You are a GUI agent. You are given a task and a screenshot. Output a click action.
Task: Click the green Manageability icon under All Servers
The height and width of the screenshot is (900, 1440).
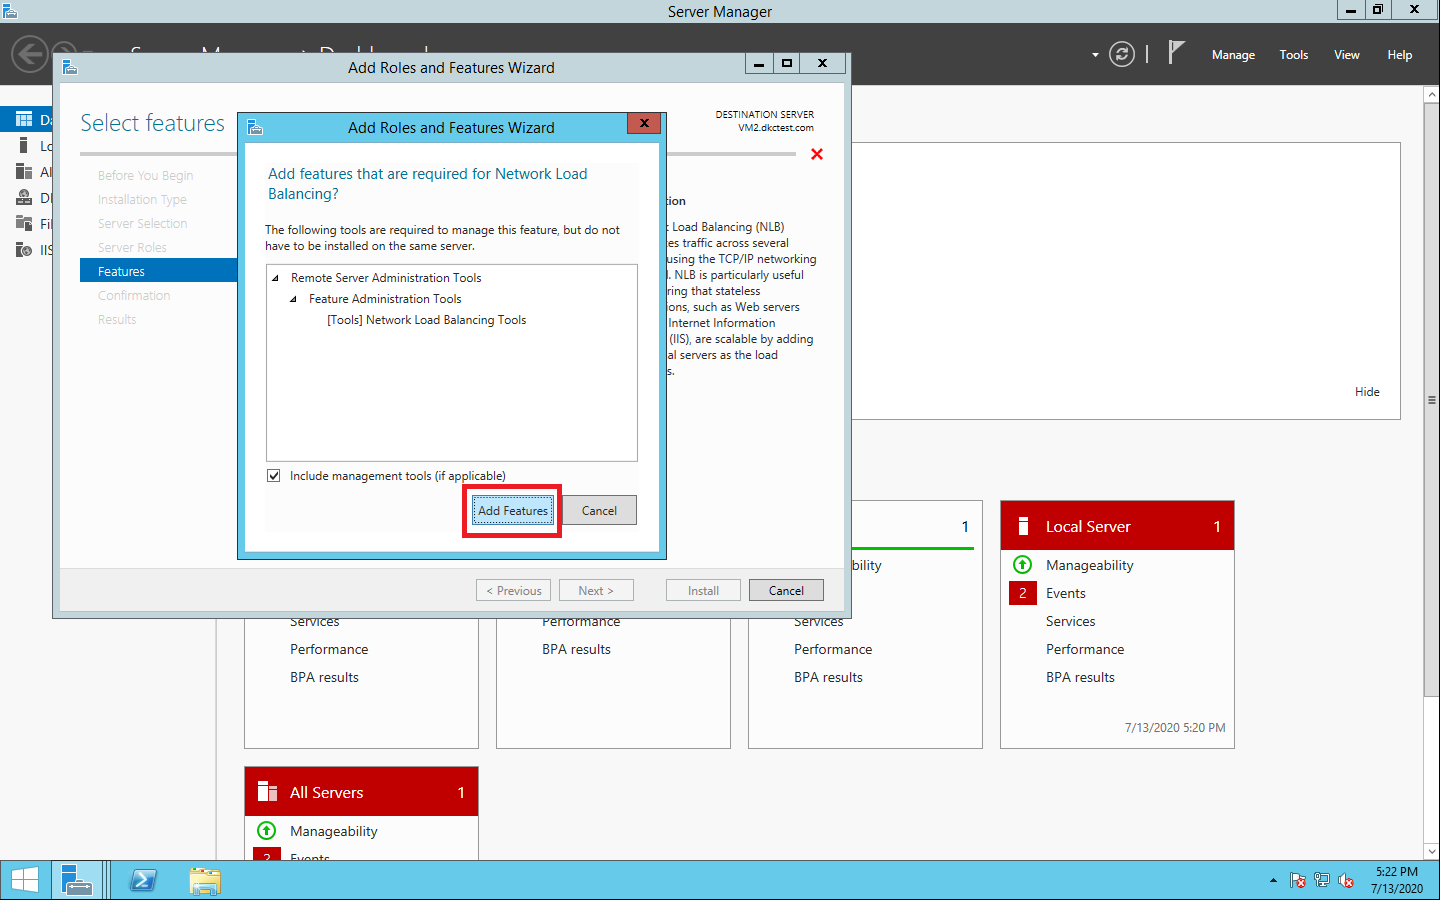tap(266, 831)
